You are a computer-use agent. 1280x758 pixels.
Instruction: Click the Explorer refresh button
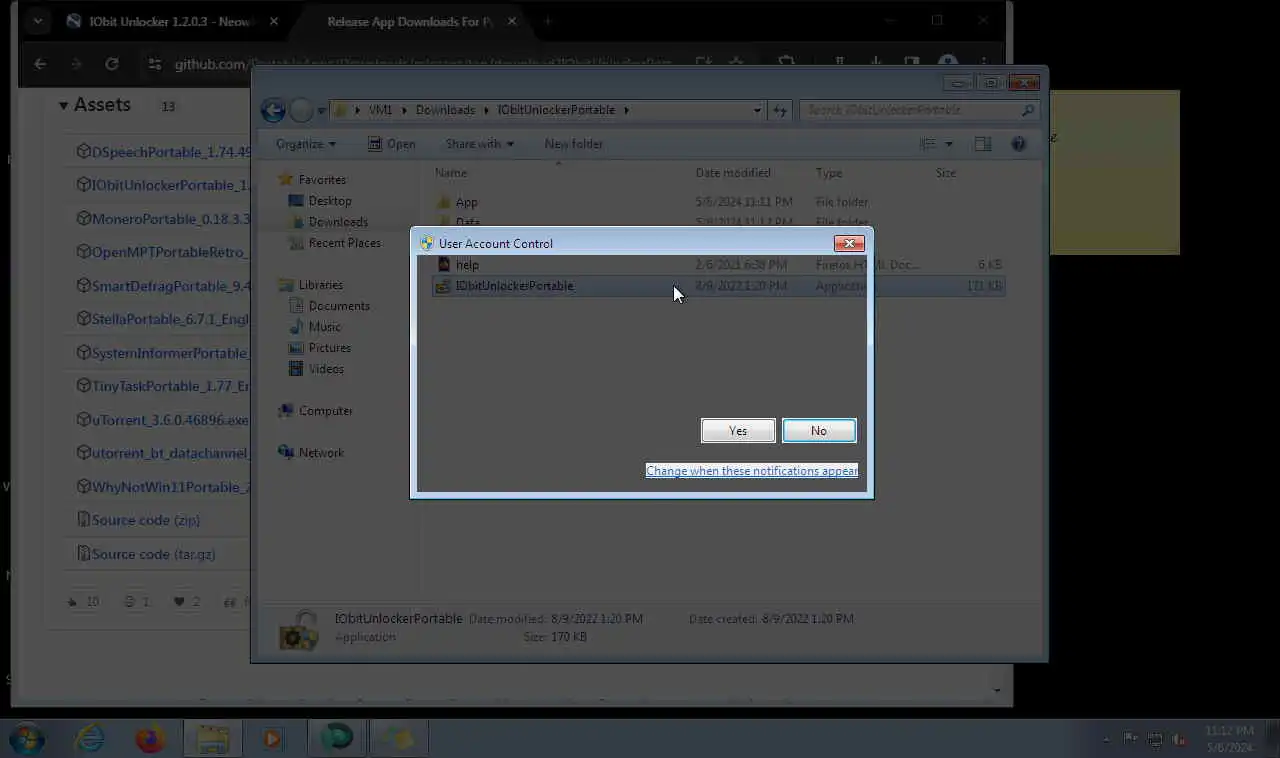pyautogui.click(x=780, y=110)
